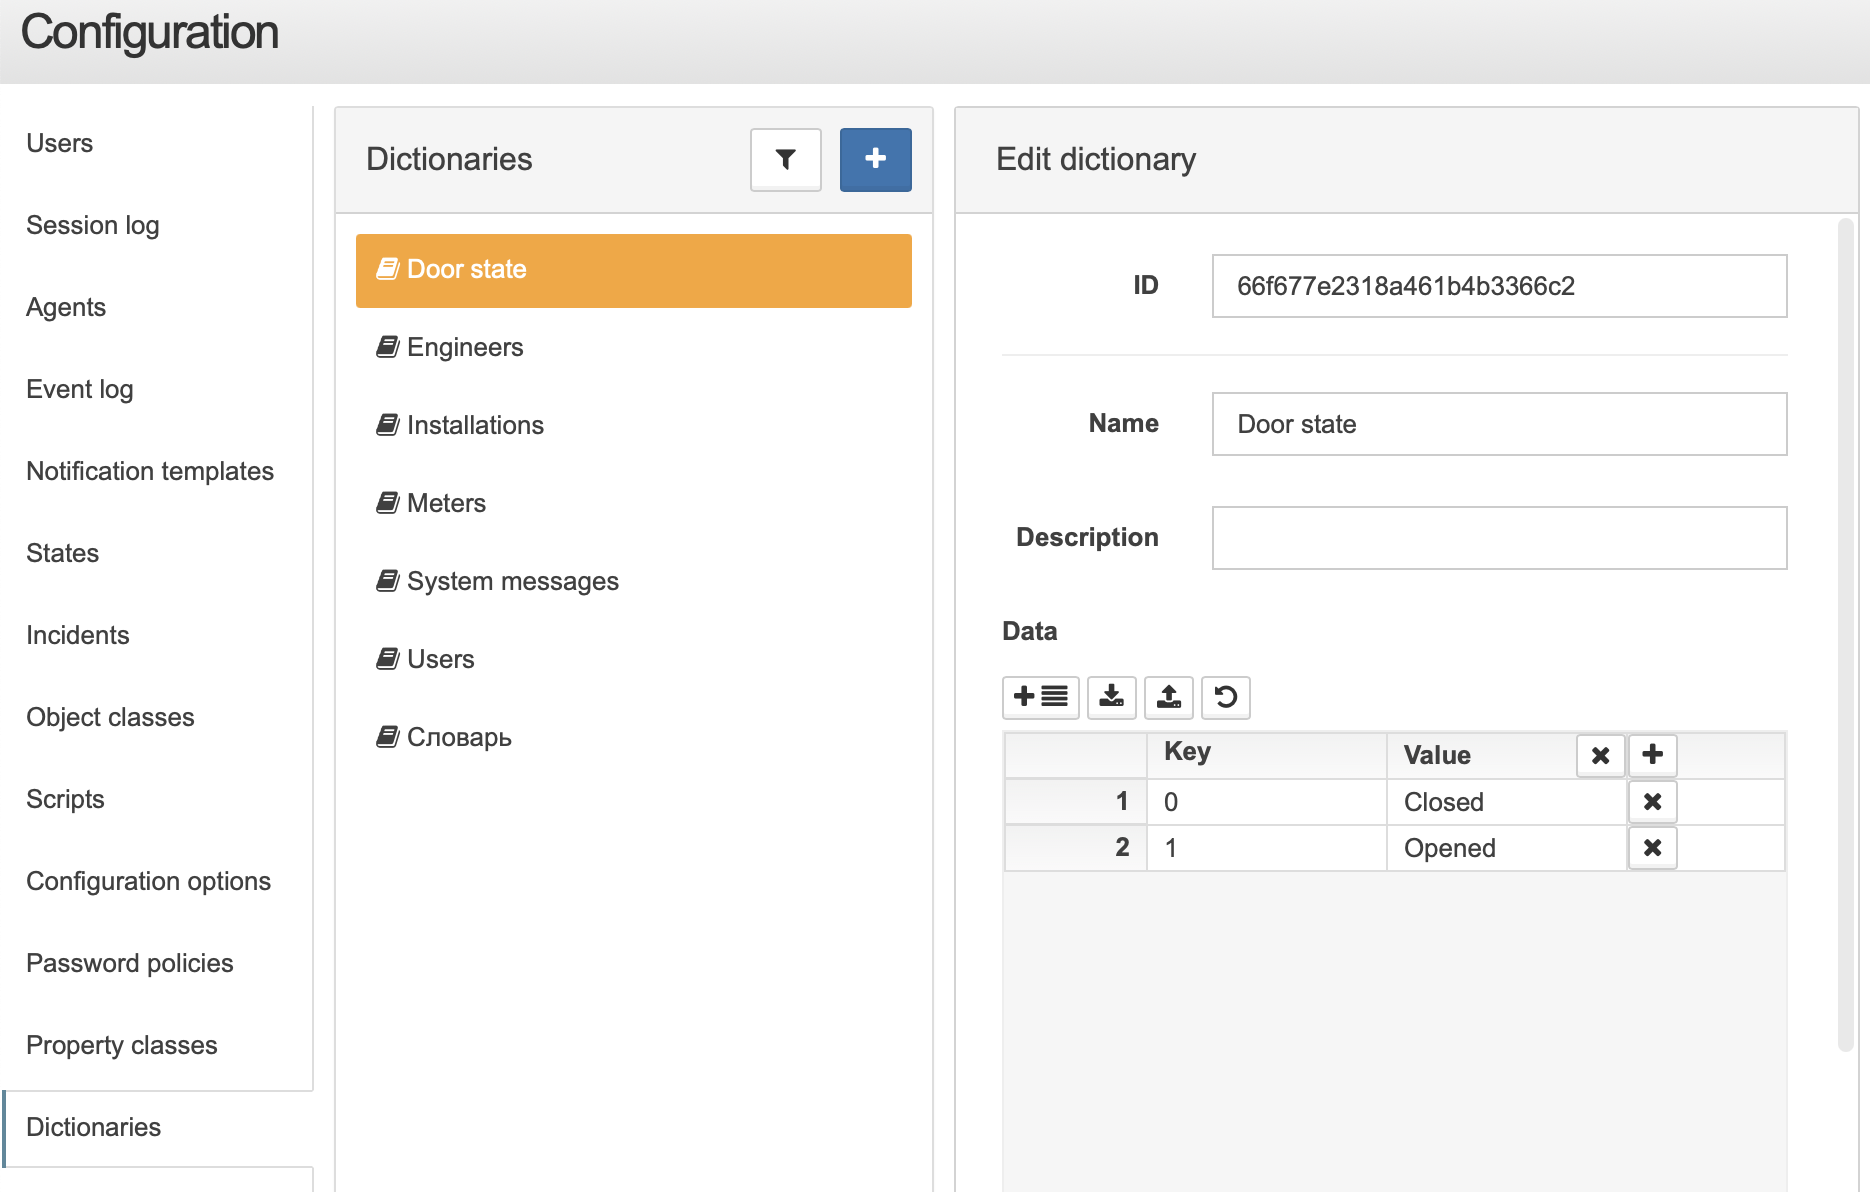The image size is (1870, 1192).
Task: Delete row with value Opened
Action: click(x=1652, y=848)
